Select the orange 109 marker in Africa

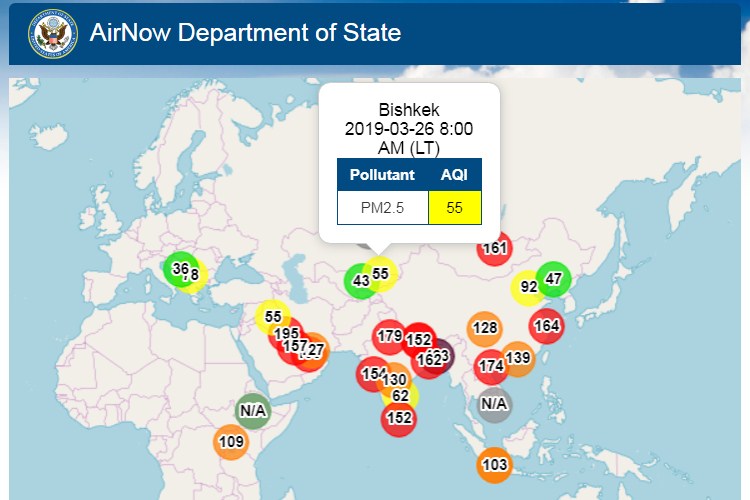coord(230,442)
